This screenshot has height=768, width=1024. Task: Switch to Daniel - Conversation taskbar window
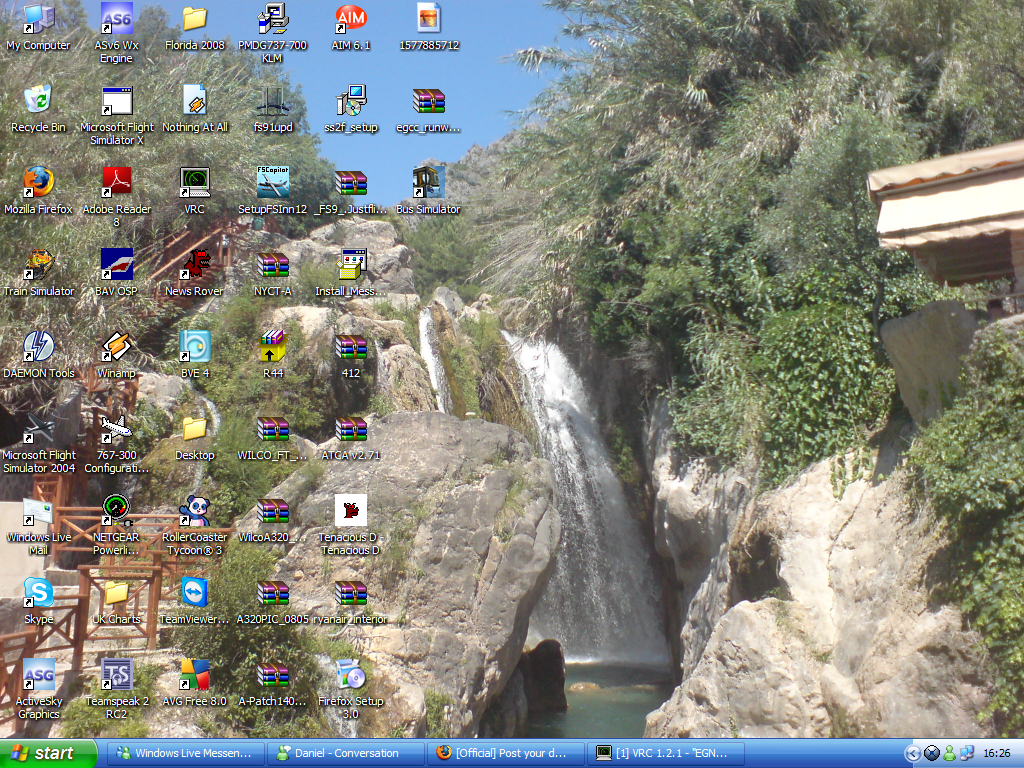[x=346, y=753]
